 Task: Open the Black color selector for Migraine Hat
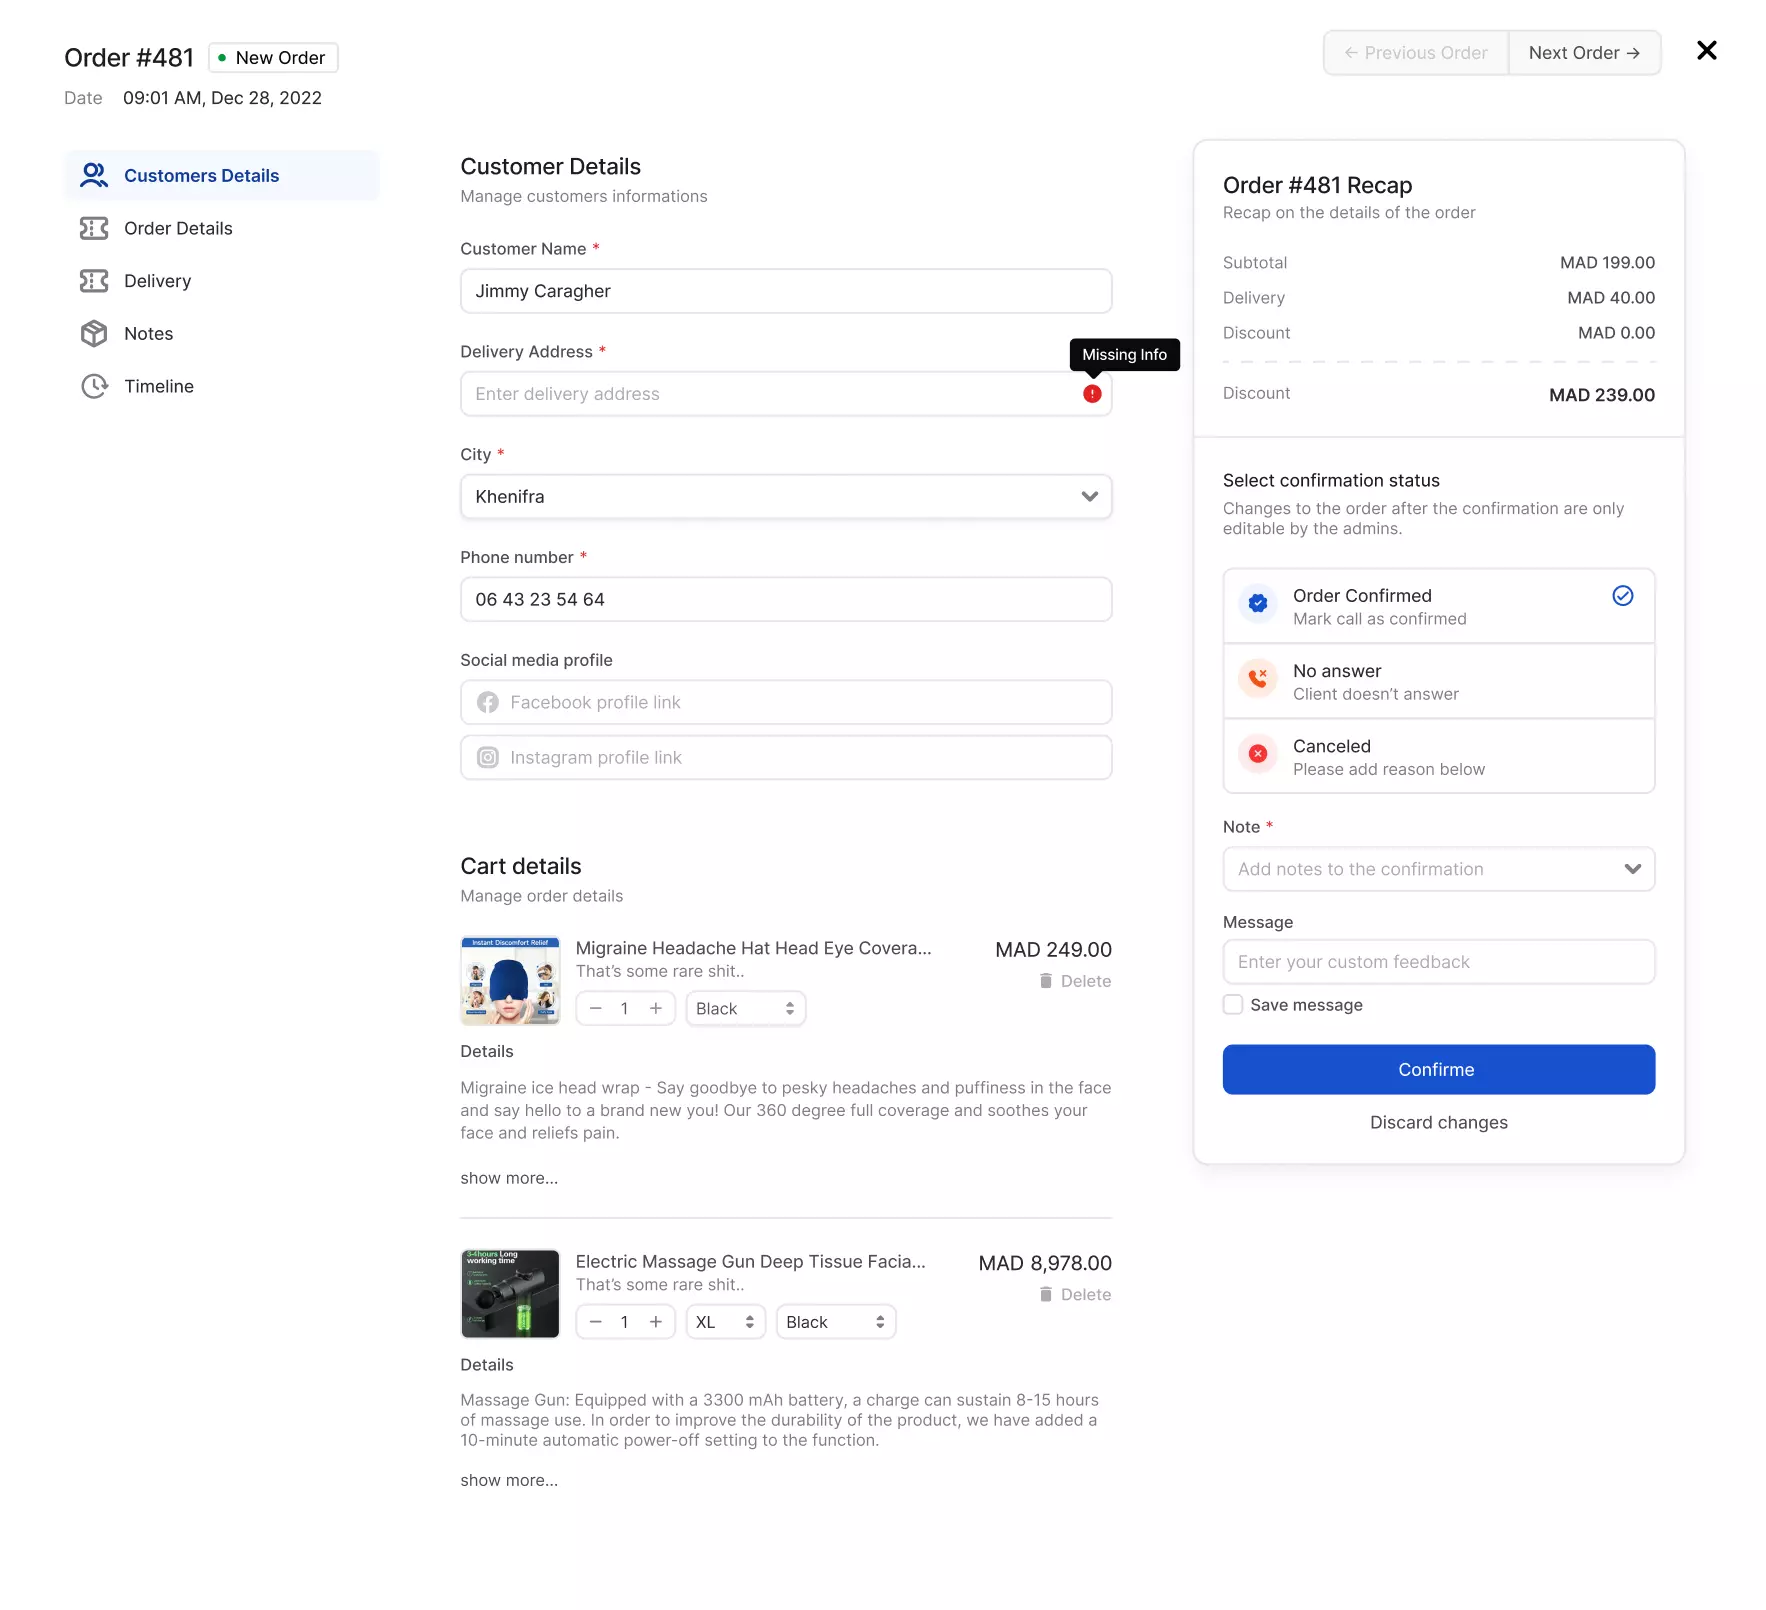pos(745,1008)
